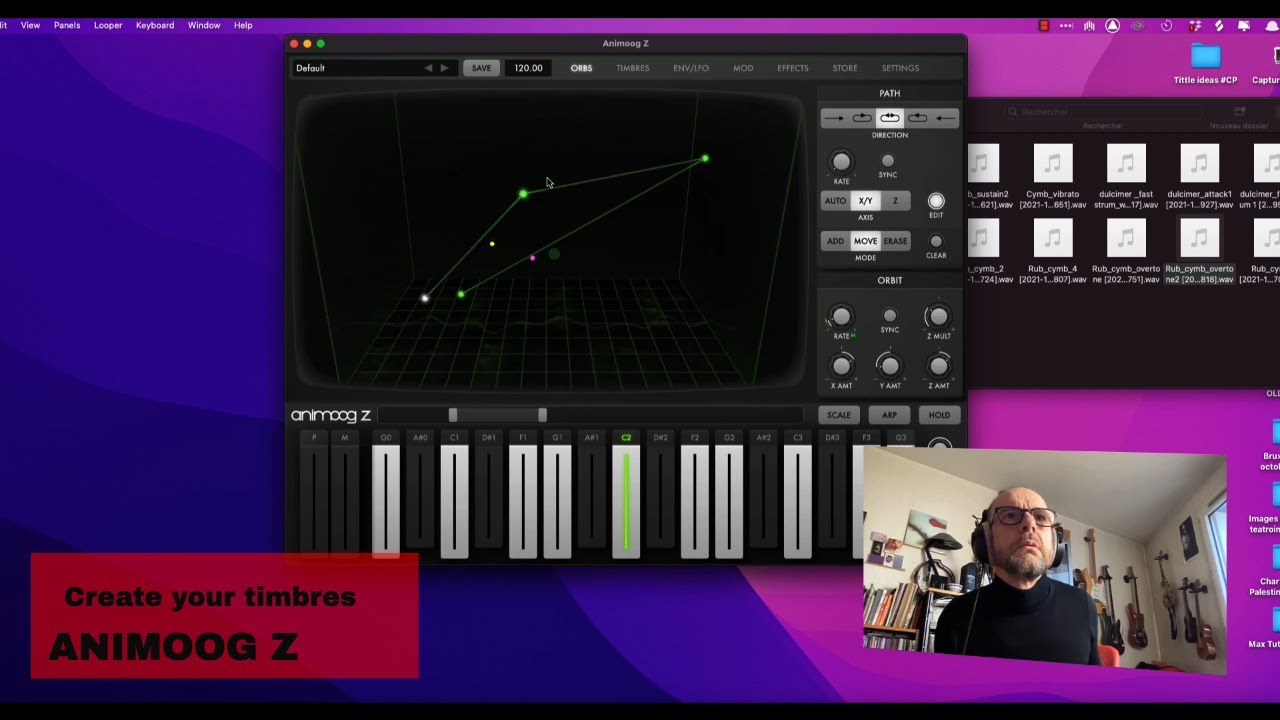
Task: Set path mode to MOVE
Action: pyautogui.click(x=866, y=241)
